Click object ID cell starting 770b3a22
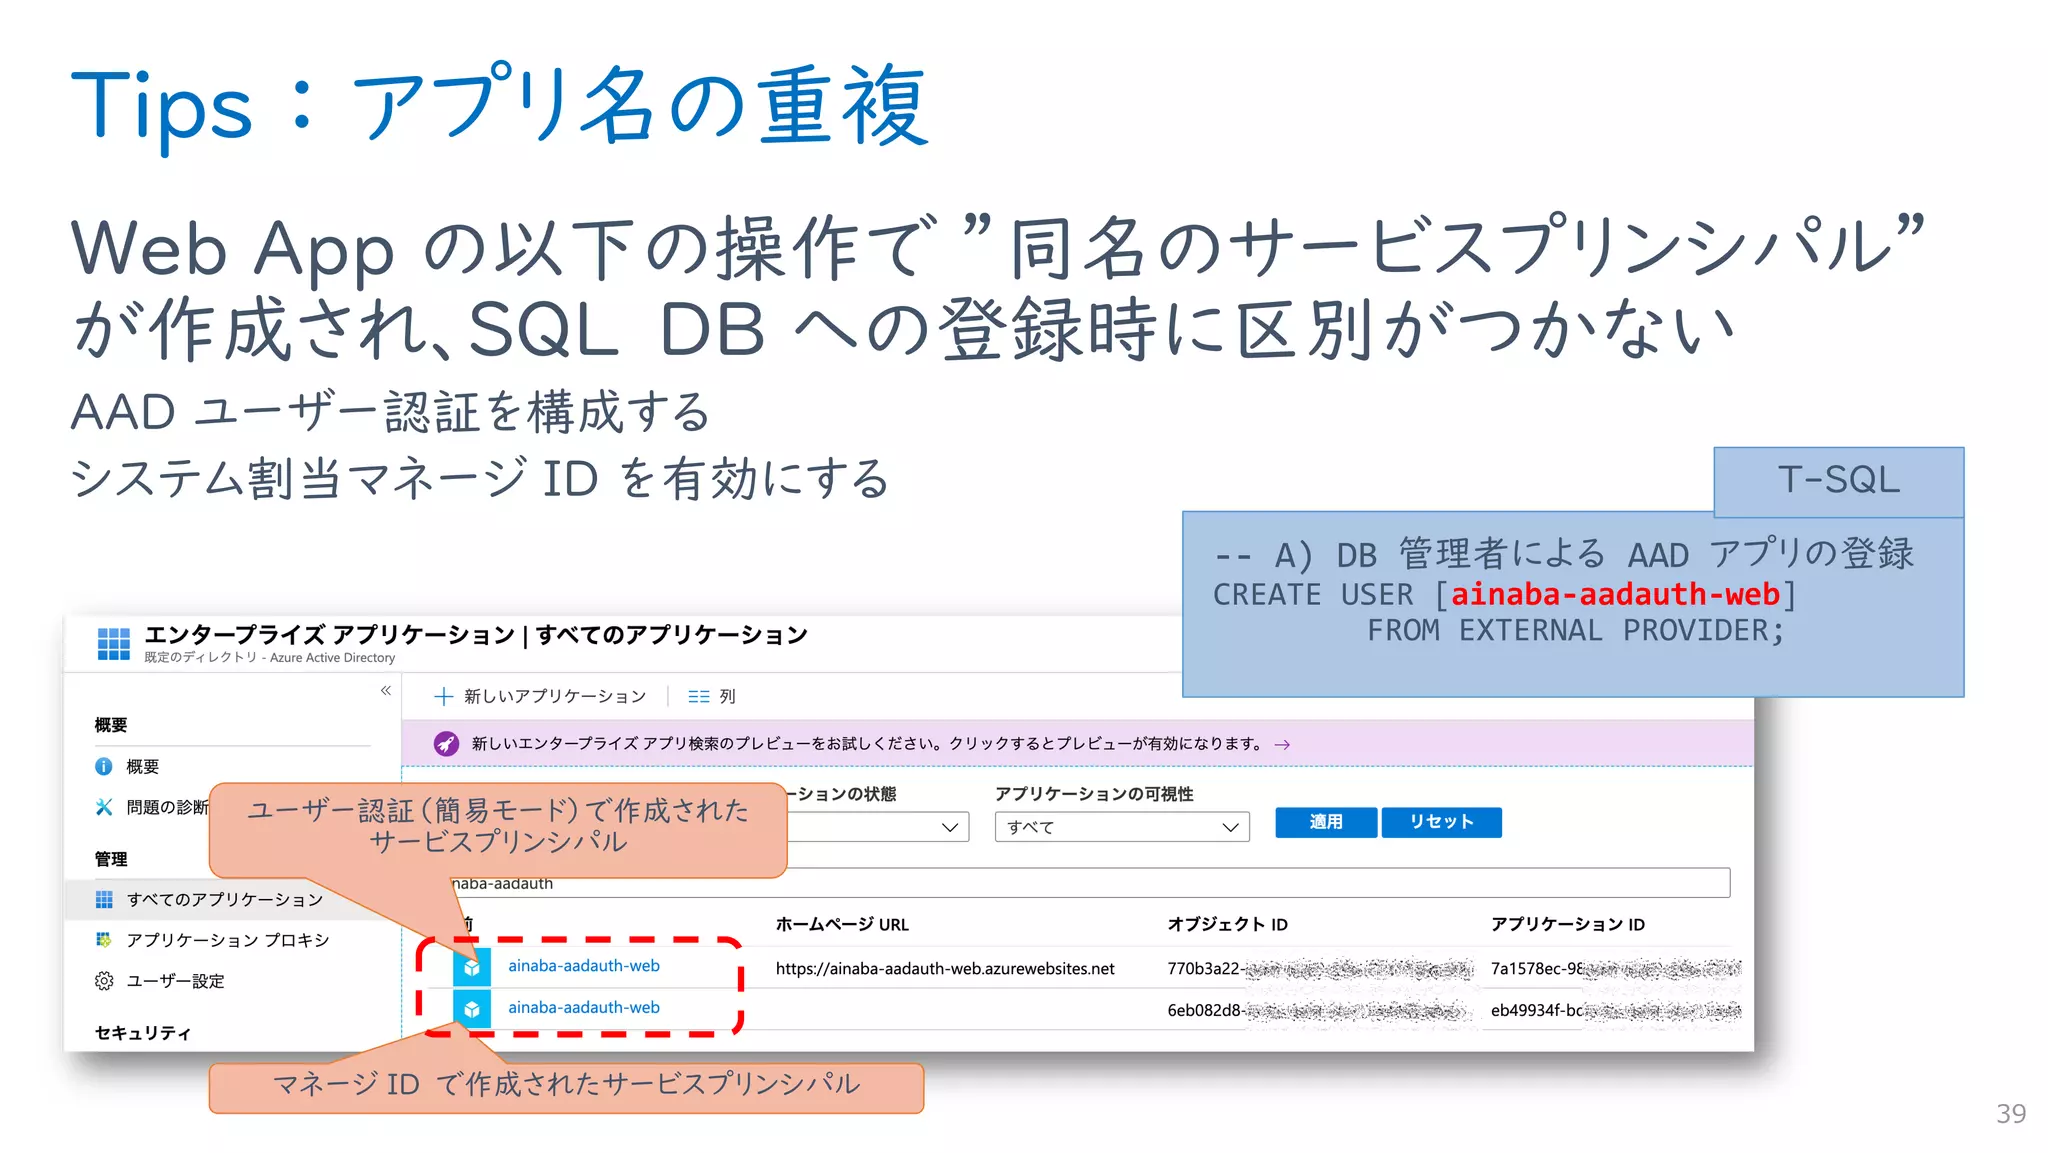The image size is (2048, 1153). tap(1320, 969)
